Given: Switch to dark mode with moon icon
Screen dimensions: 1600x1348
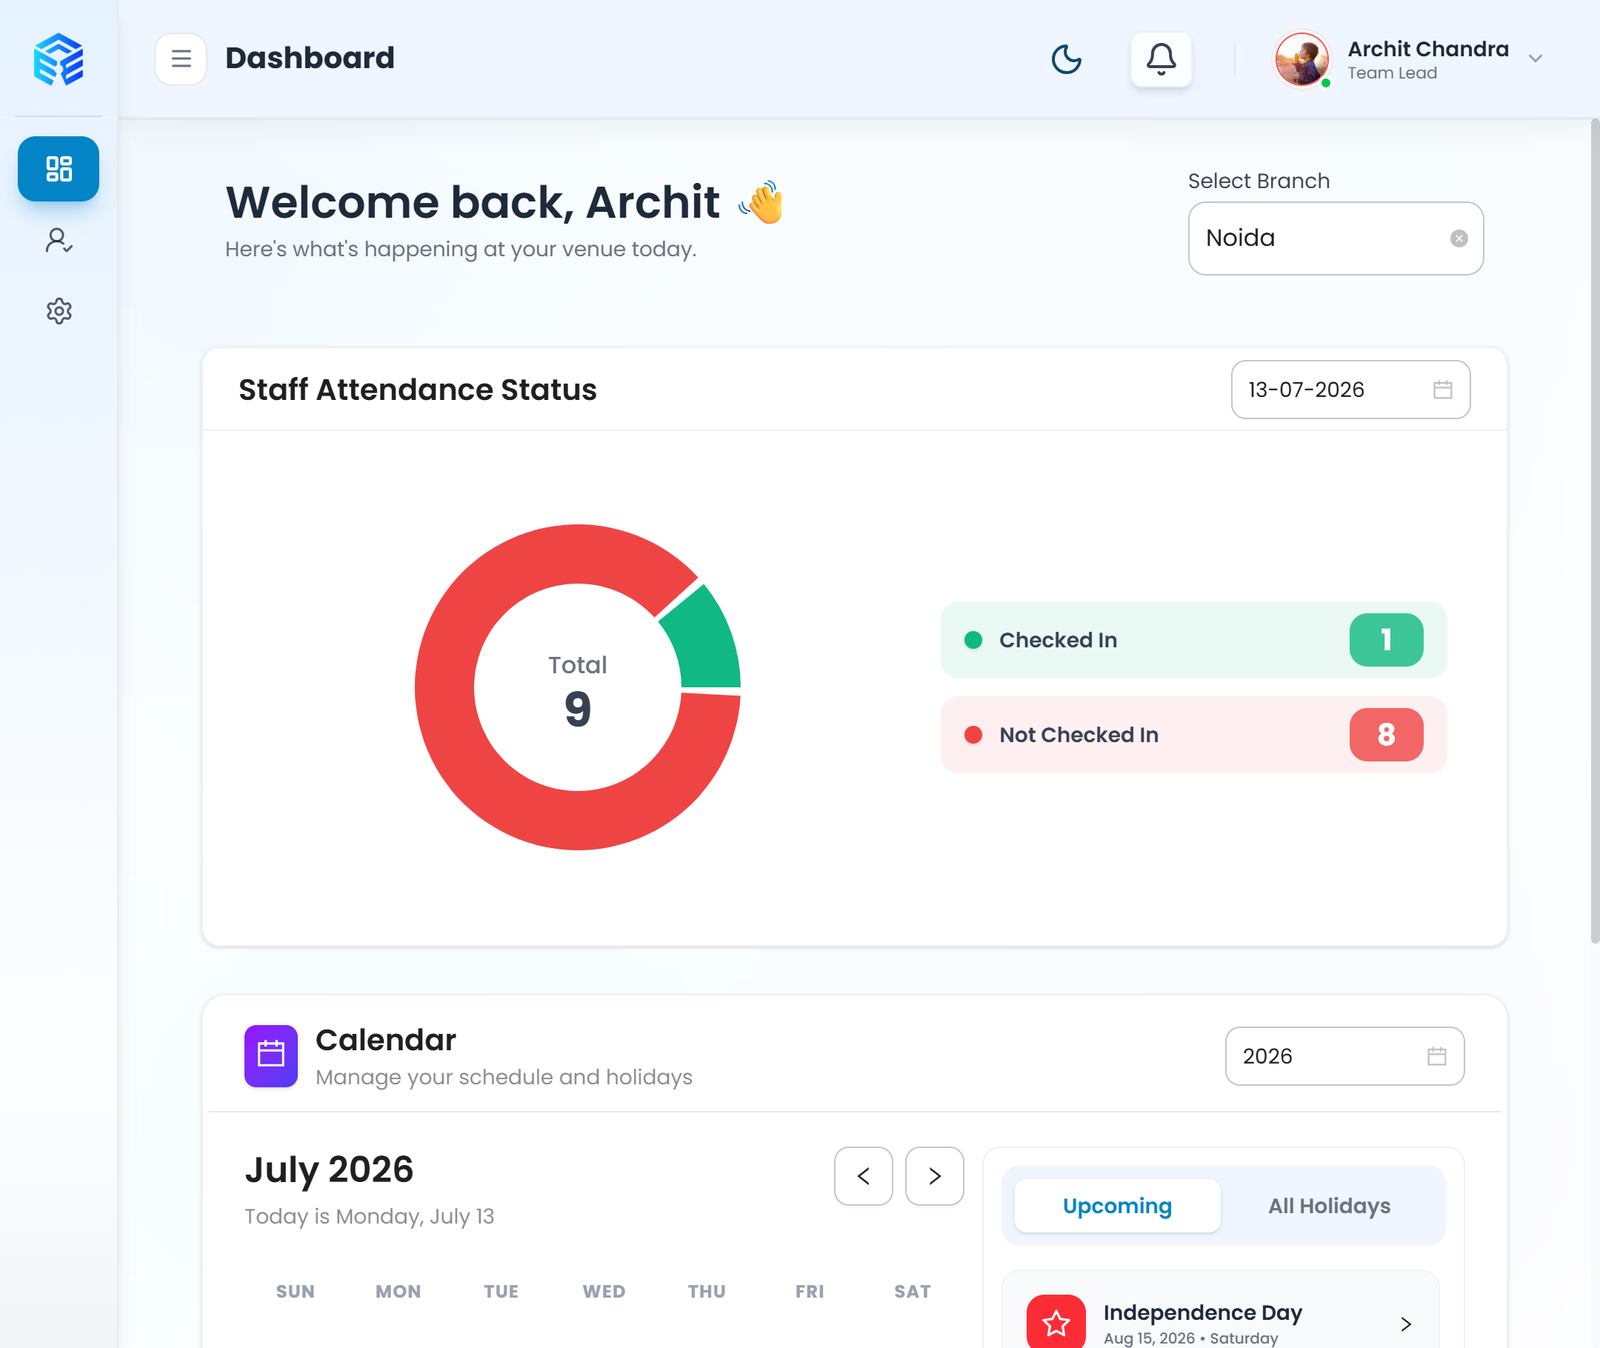Looking at the screenshot, I should point(1067,59).
